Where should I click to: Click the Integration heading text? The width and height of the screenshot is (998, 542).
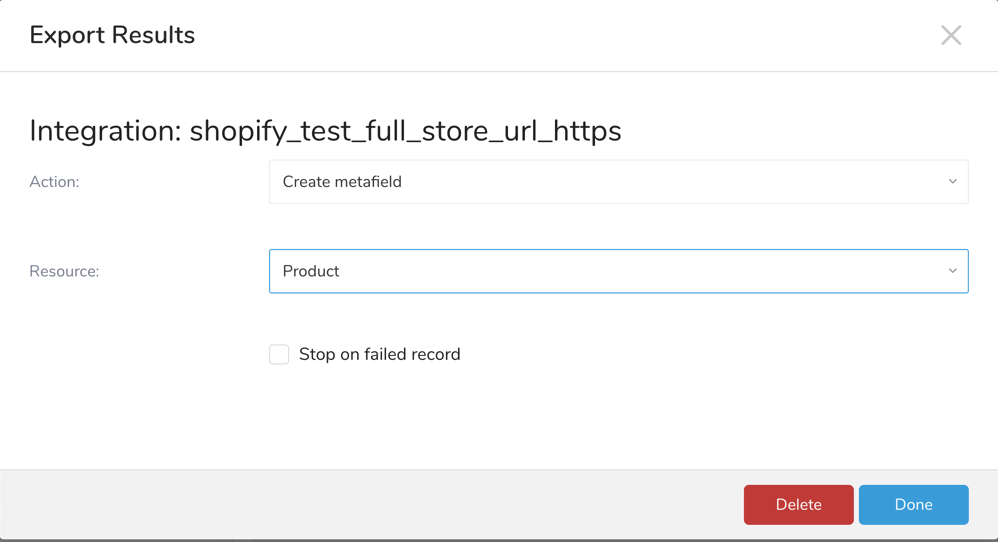click(325, 131)
